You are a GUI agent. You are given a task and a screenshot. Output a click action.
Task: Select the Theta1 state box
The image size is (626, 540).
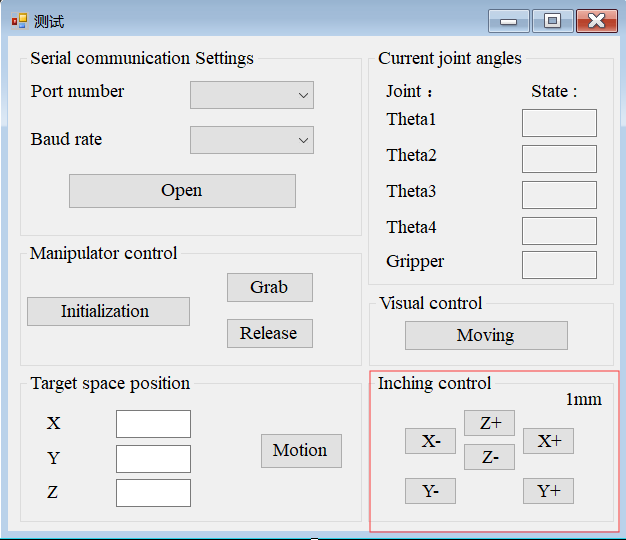click(x=559, y=123)
